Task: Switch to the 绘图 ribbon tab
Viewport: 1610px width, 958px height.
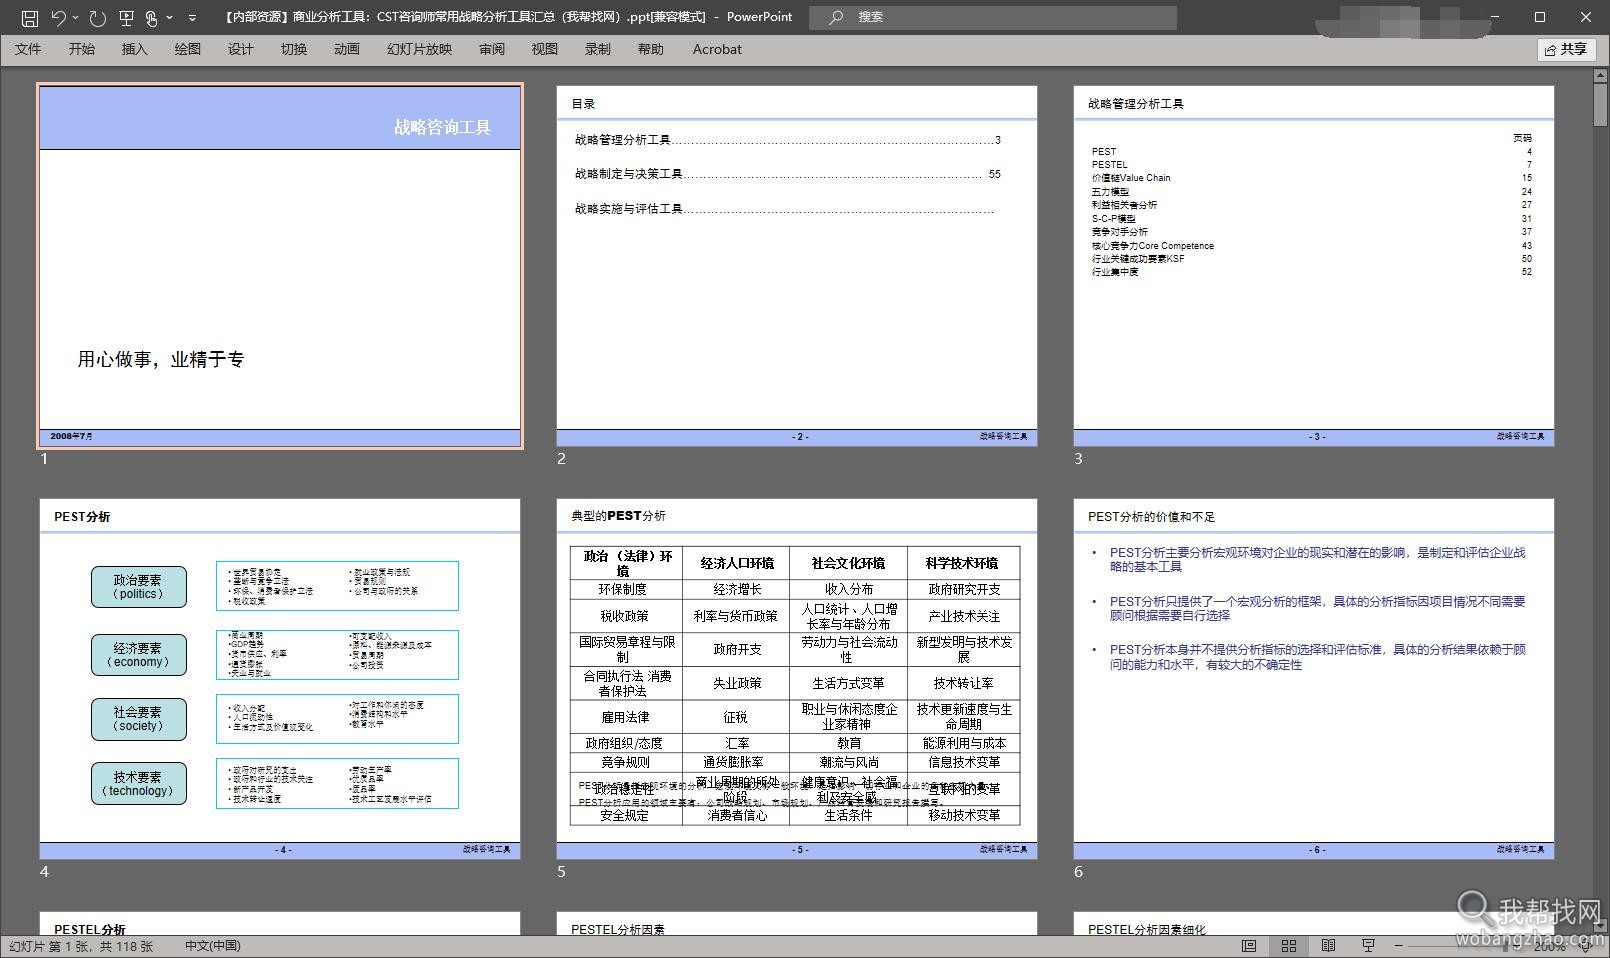Action: point(187,49)
